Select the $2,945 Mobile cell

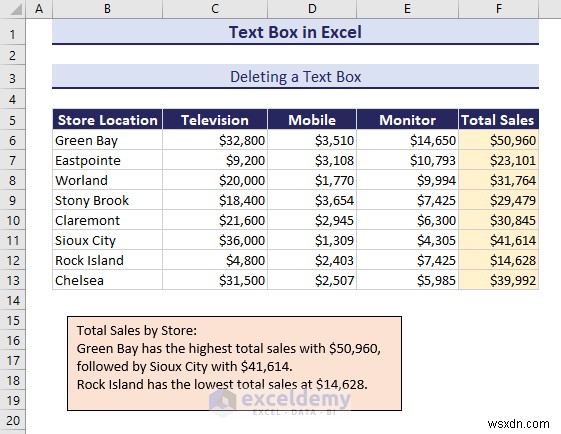(x=312, y=220)
